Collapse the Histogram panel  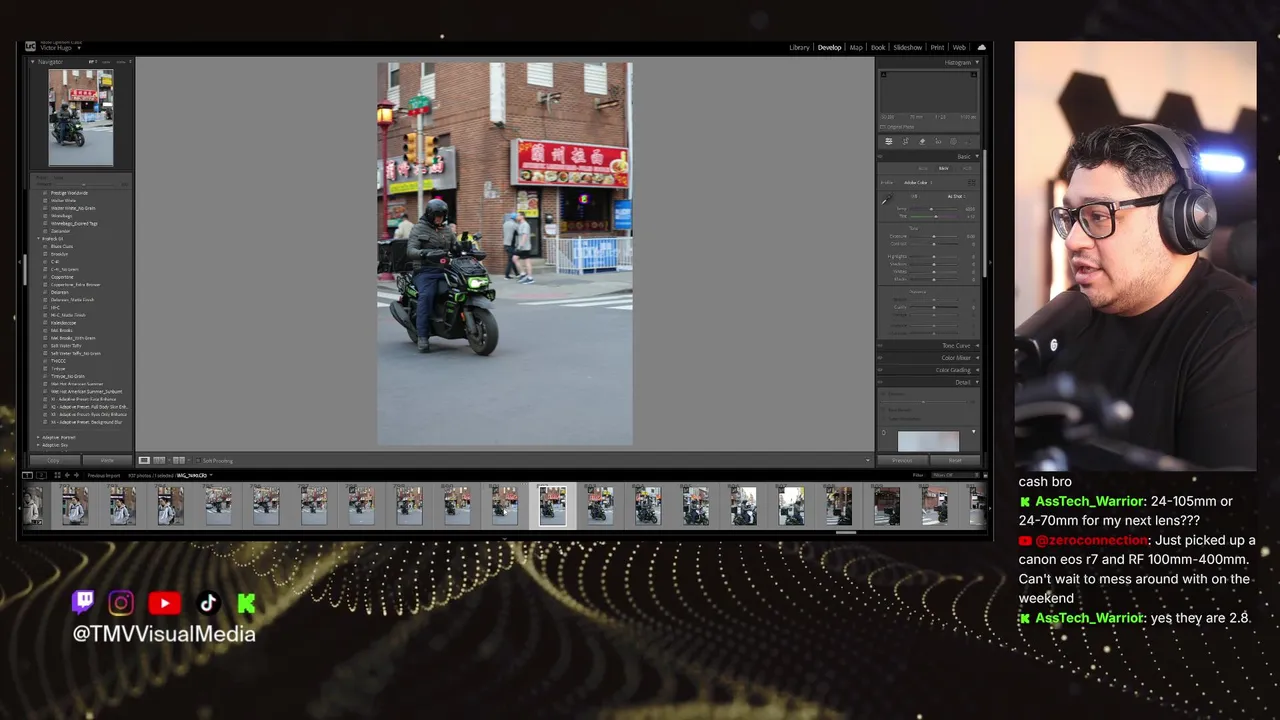coord(977,62)
